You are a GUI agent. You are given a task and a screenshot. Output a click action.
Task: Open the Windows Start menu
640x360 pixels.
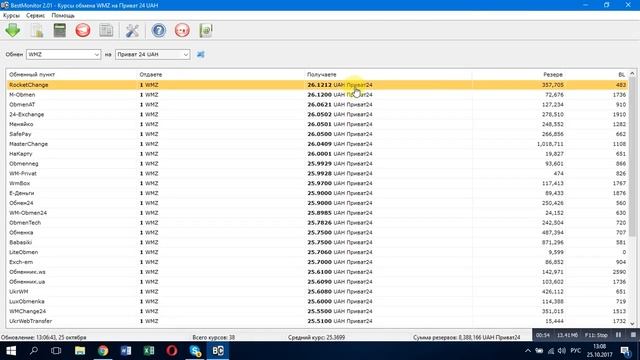11,351
